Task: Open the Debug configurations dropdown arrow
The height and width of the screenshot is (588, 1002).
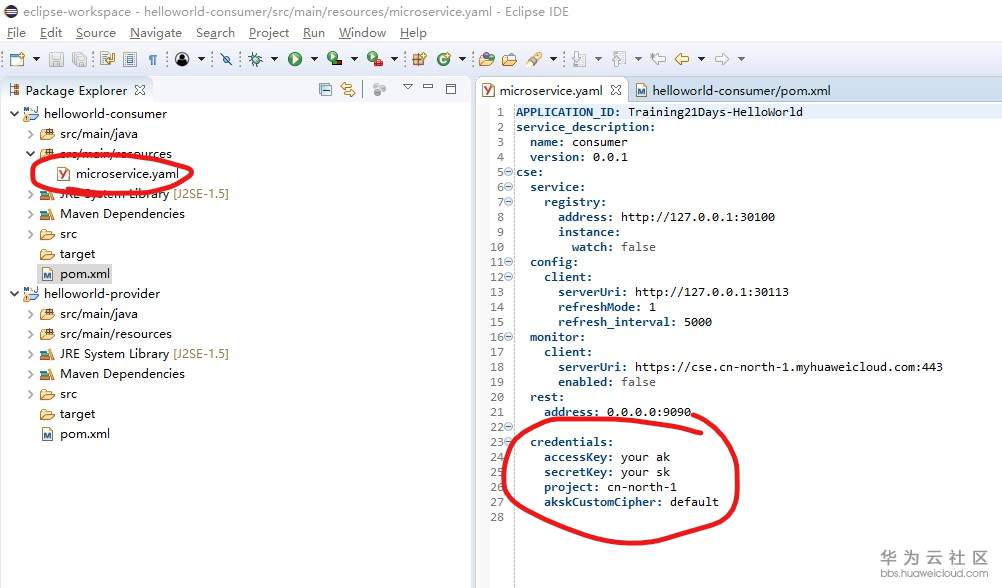Action: (274, 59)
